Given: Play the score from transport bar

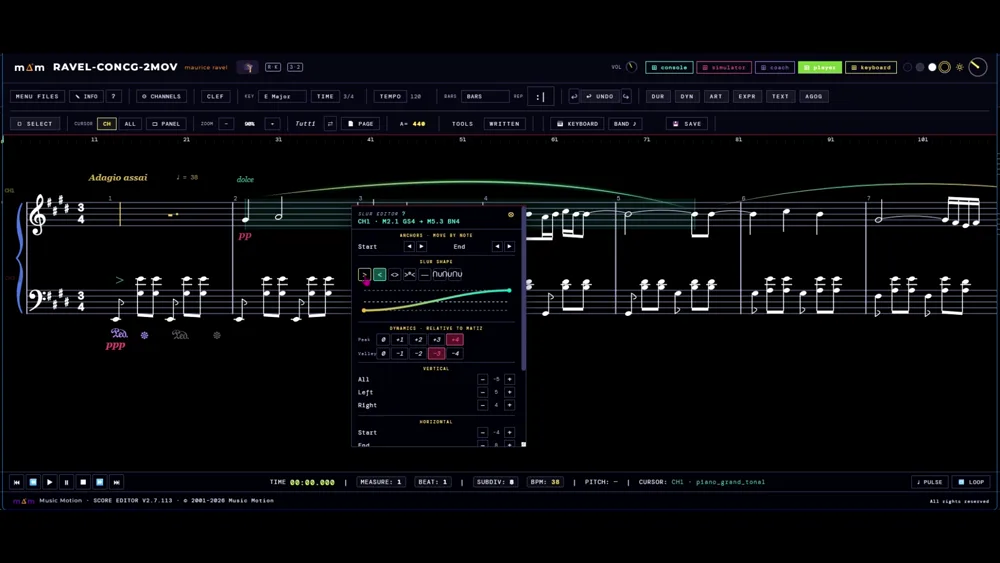Looking at the screenshot, I should point(49,482).
